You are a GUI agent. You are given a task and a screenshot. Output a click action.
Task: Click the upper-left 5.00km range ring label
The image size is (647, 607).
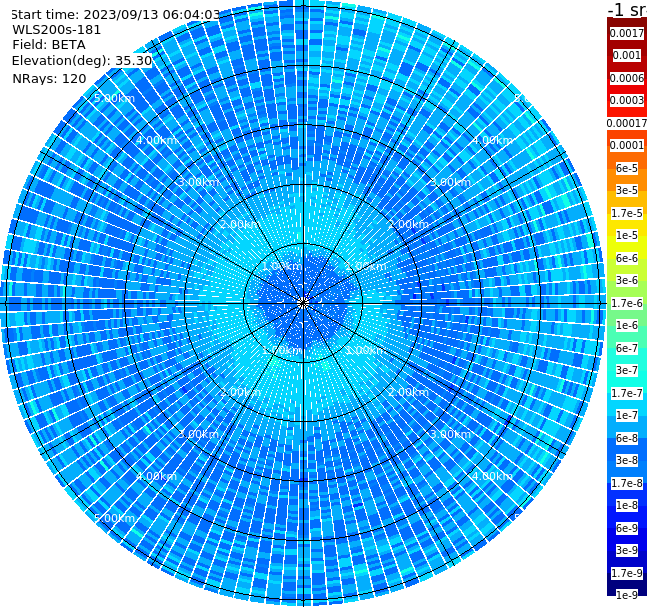click(x=114, y=98)
